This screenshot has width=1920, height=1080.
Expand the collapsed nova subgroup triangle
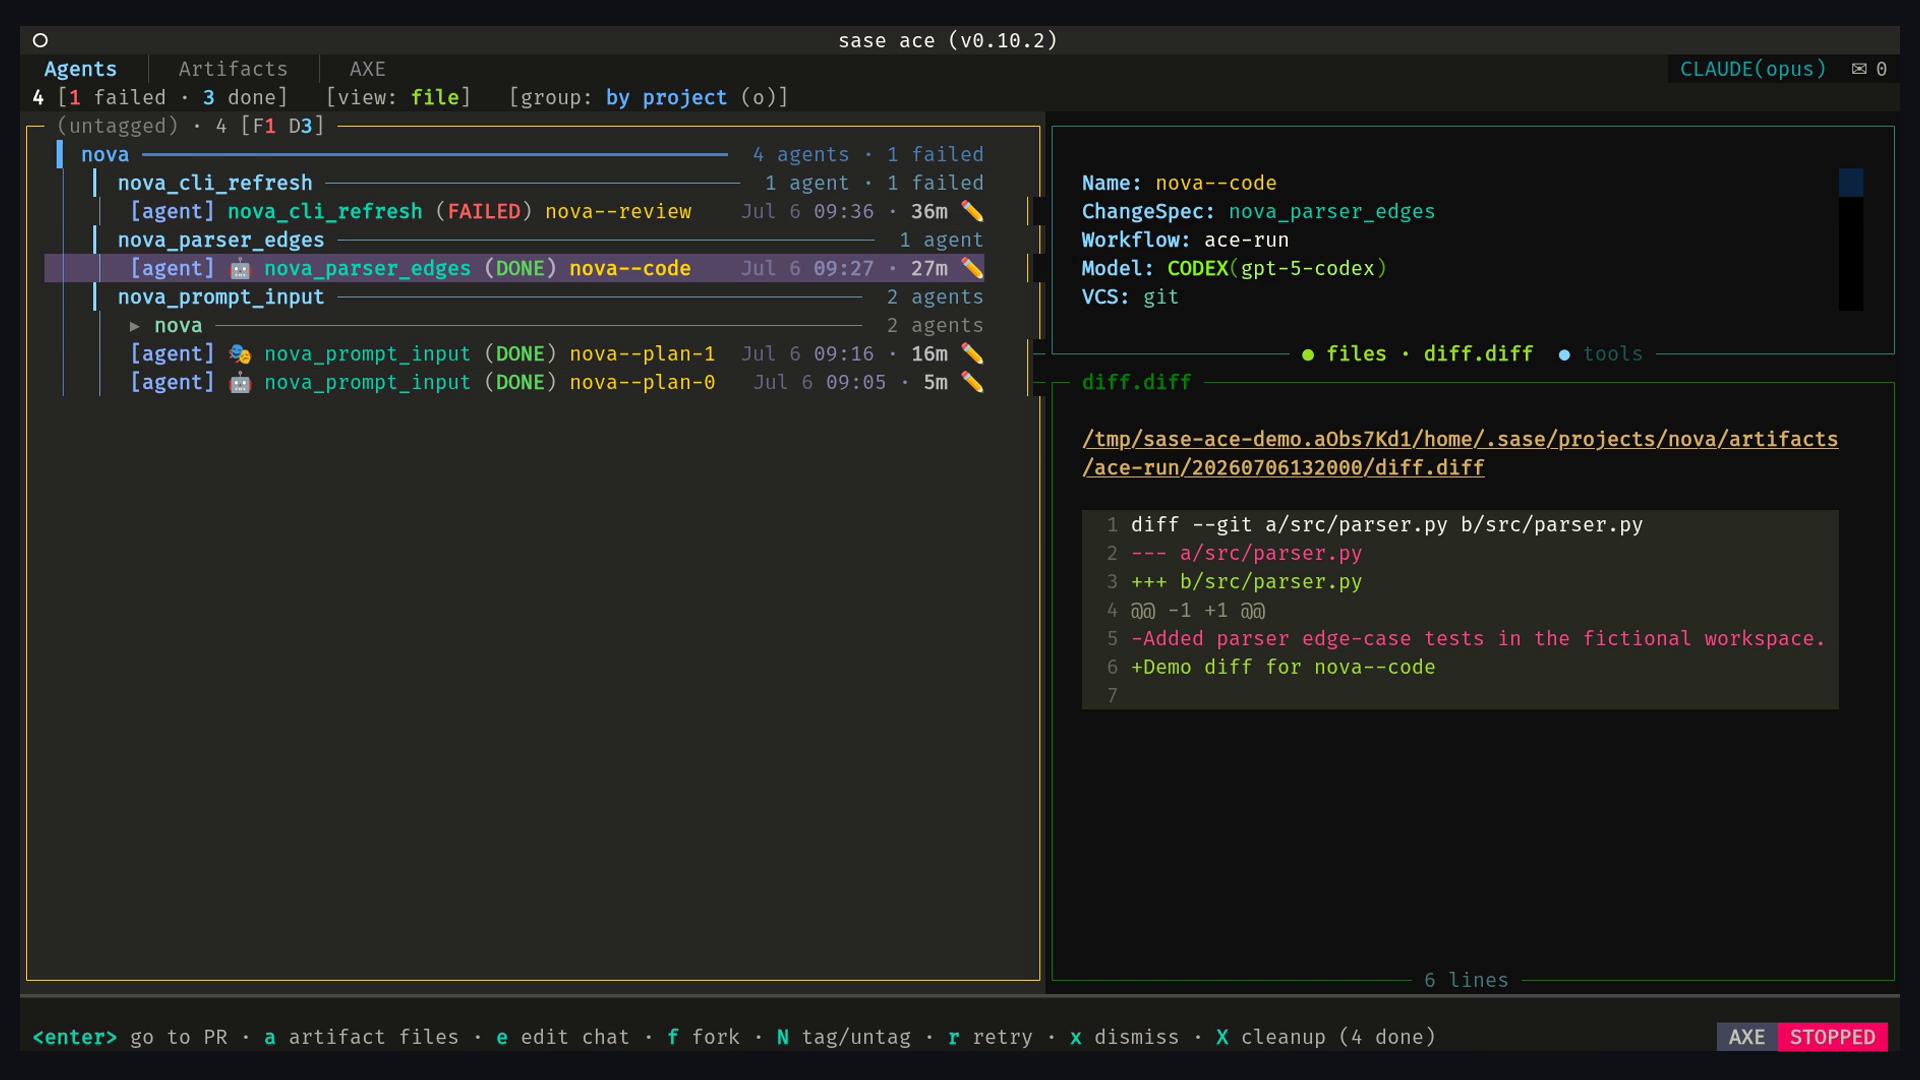pos(135,326)
